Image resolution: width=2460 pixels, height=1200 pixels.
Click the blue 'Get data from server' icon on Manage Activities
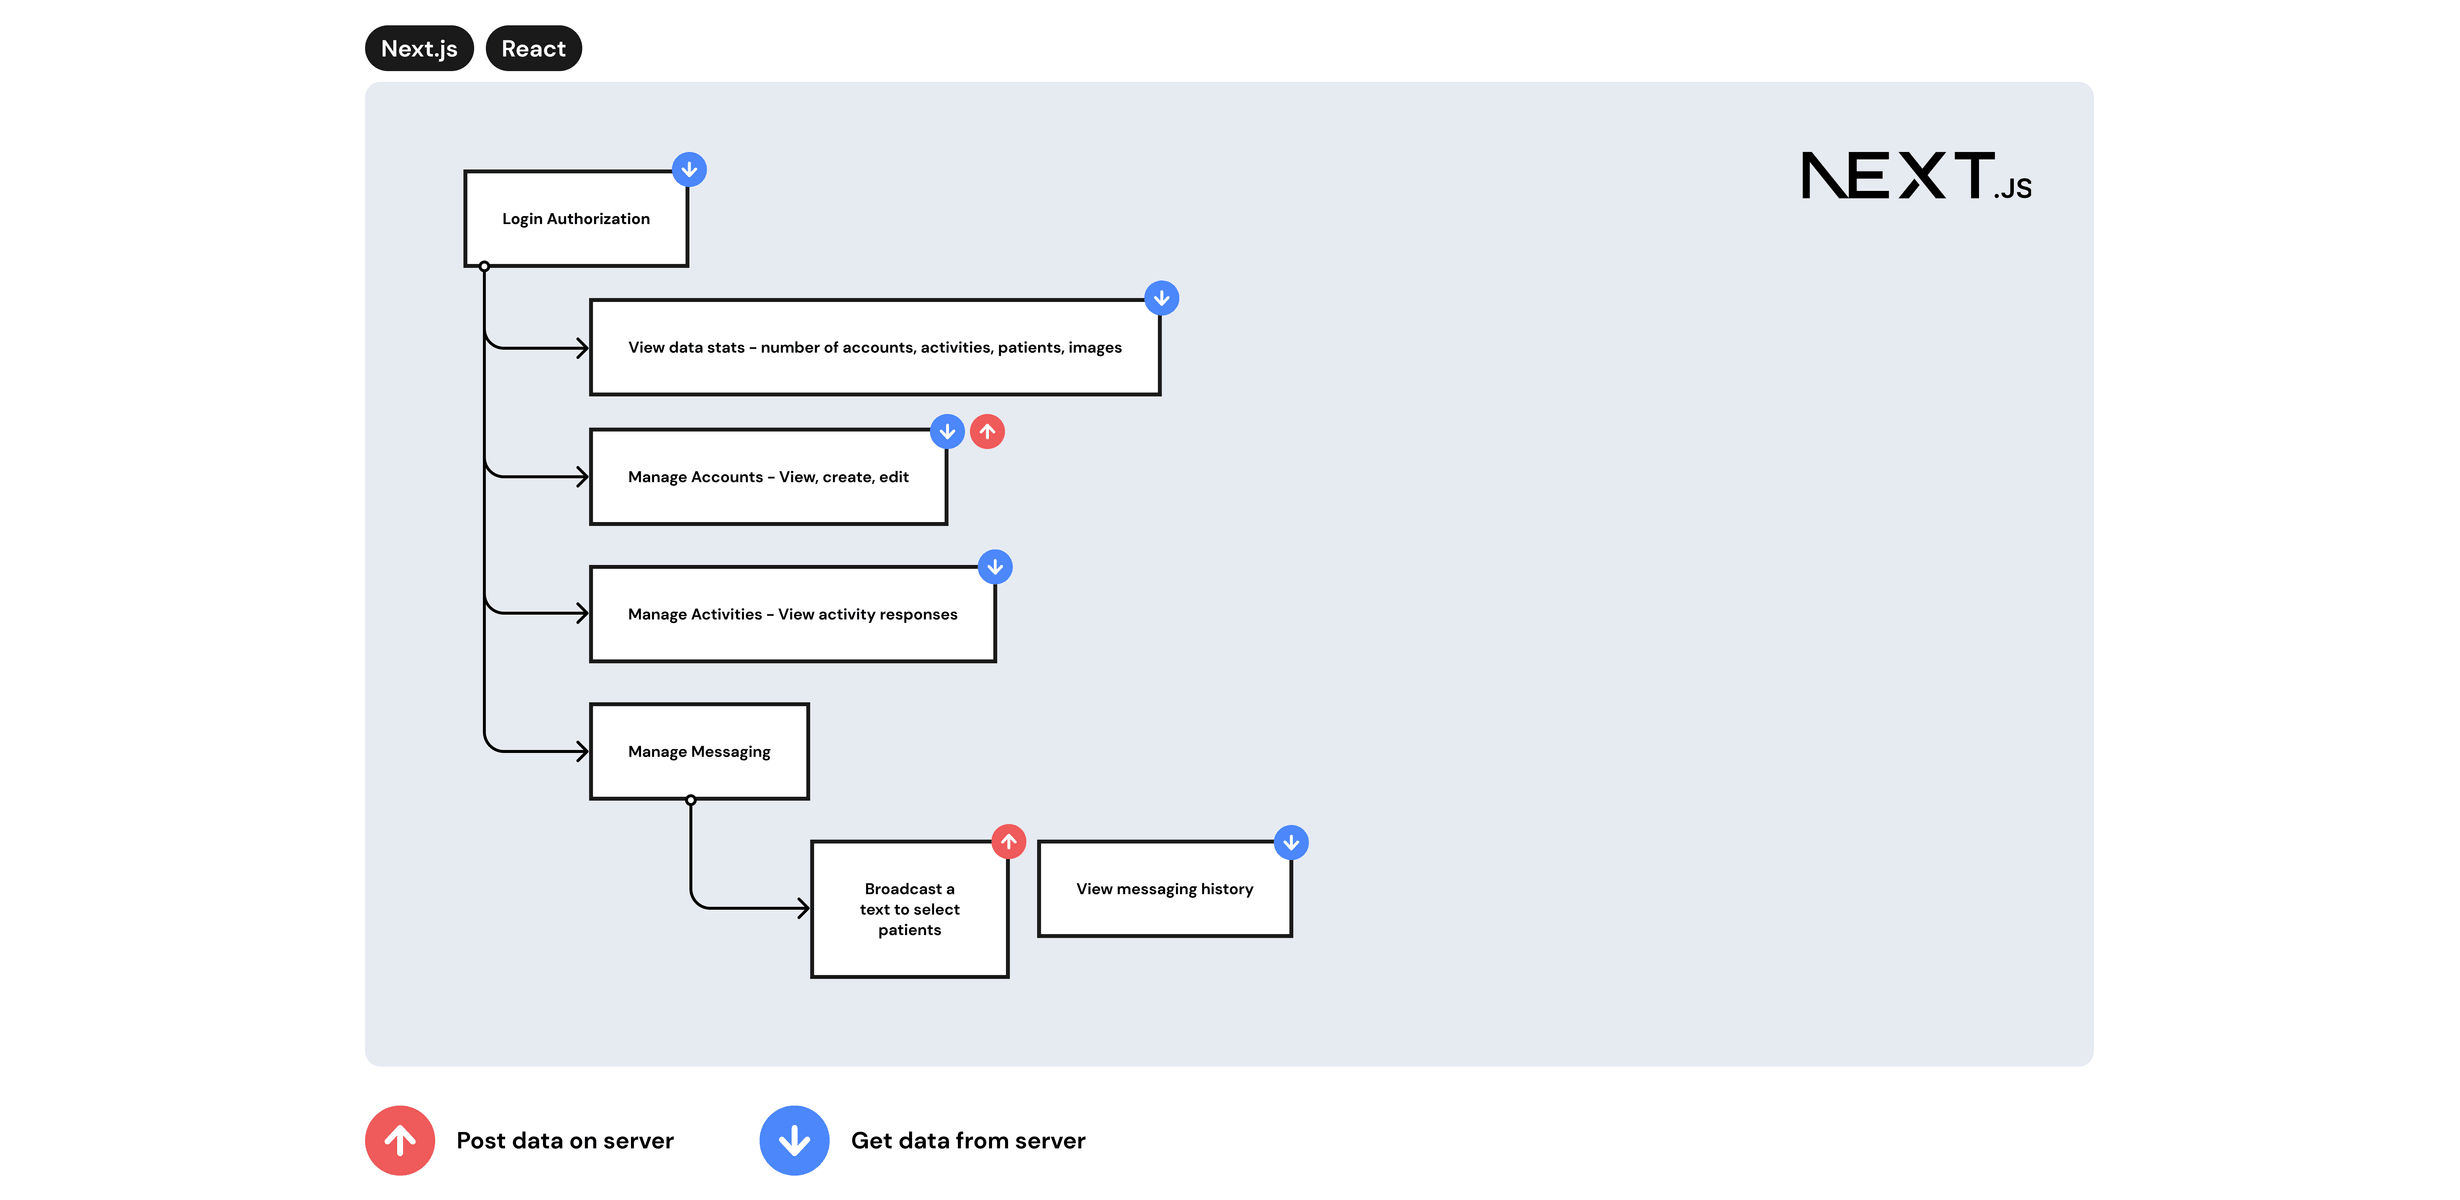pyautogui.click(x=995, y=566)
